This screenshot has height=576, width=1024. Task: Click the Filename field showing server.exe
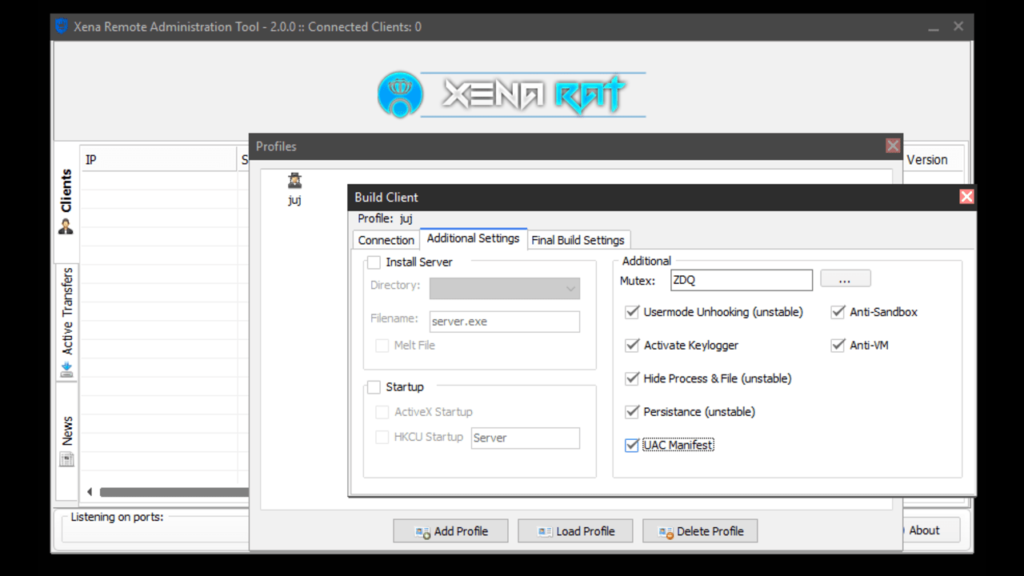(x=504, y=321)
